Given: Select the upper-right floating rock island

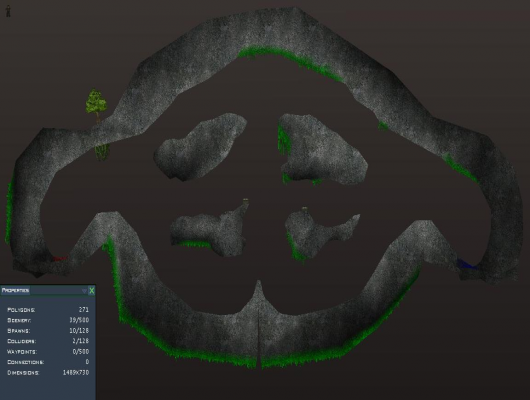Looking at the screenshot, I should (322, 149).
